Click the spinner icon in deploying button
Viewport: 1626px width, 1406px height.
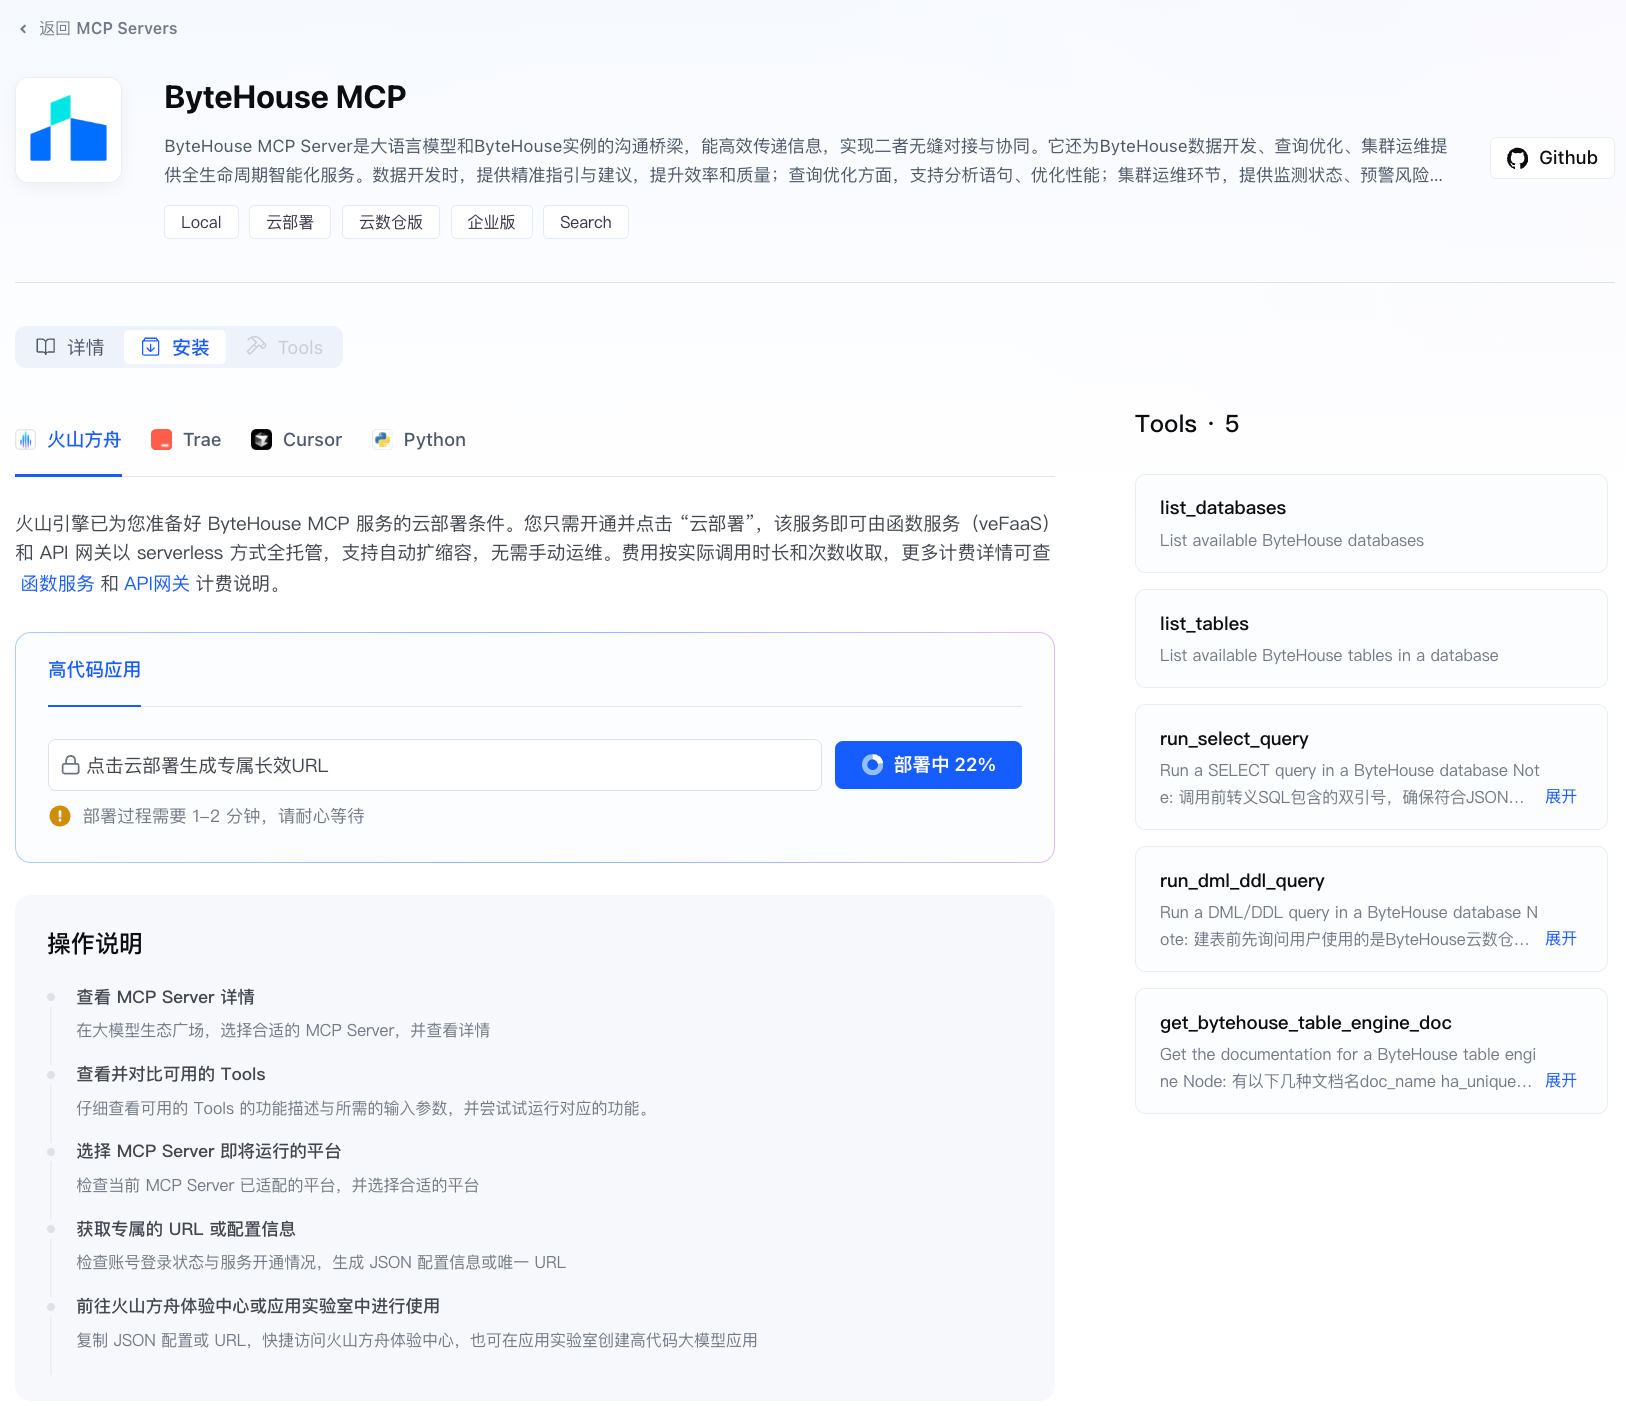point(873,765)
